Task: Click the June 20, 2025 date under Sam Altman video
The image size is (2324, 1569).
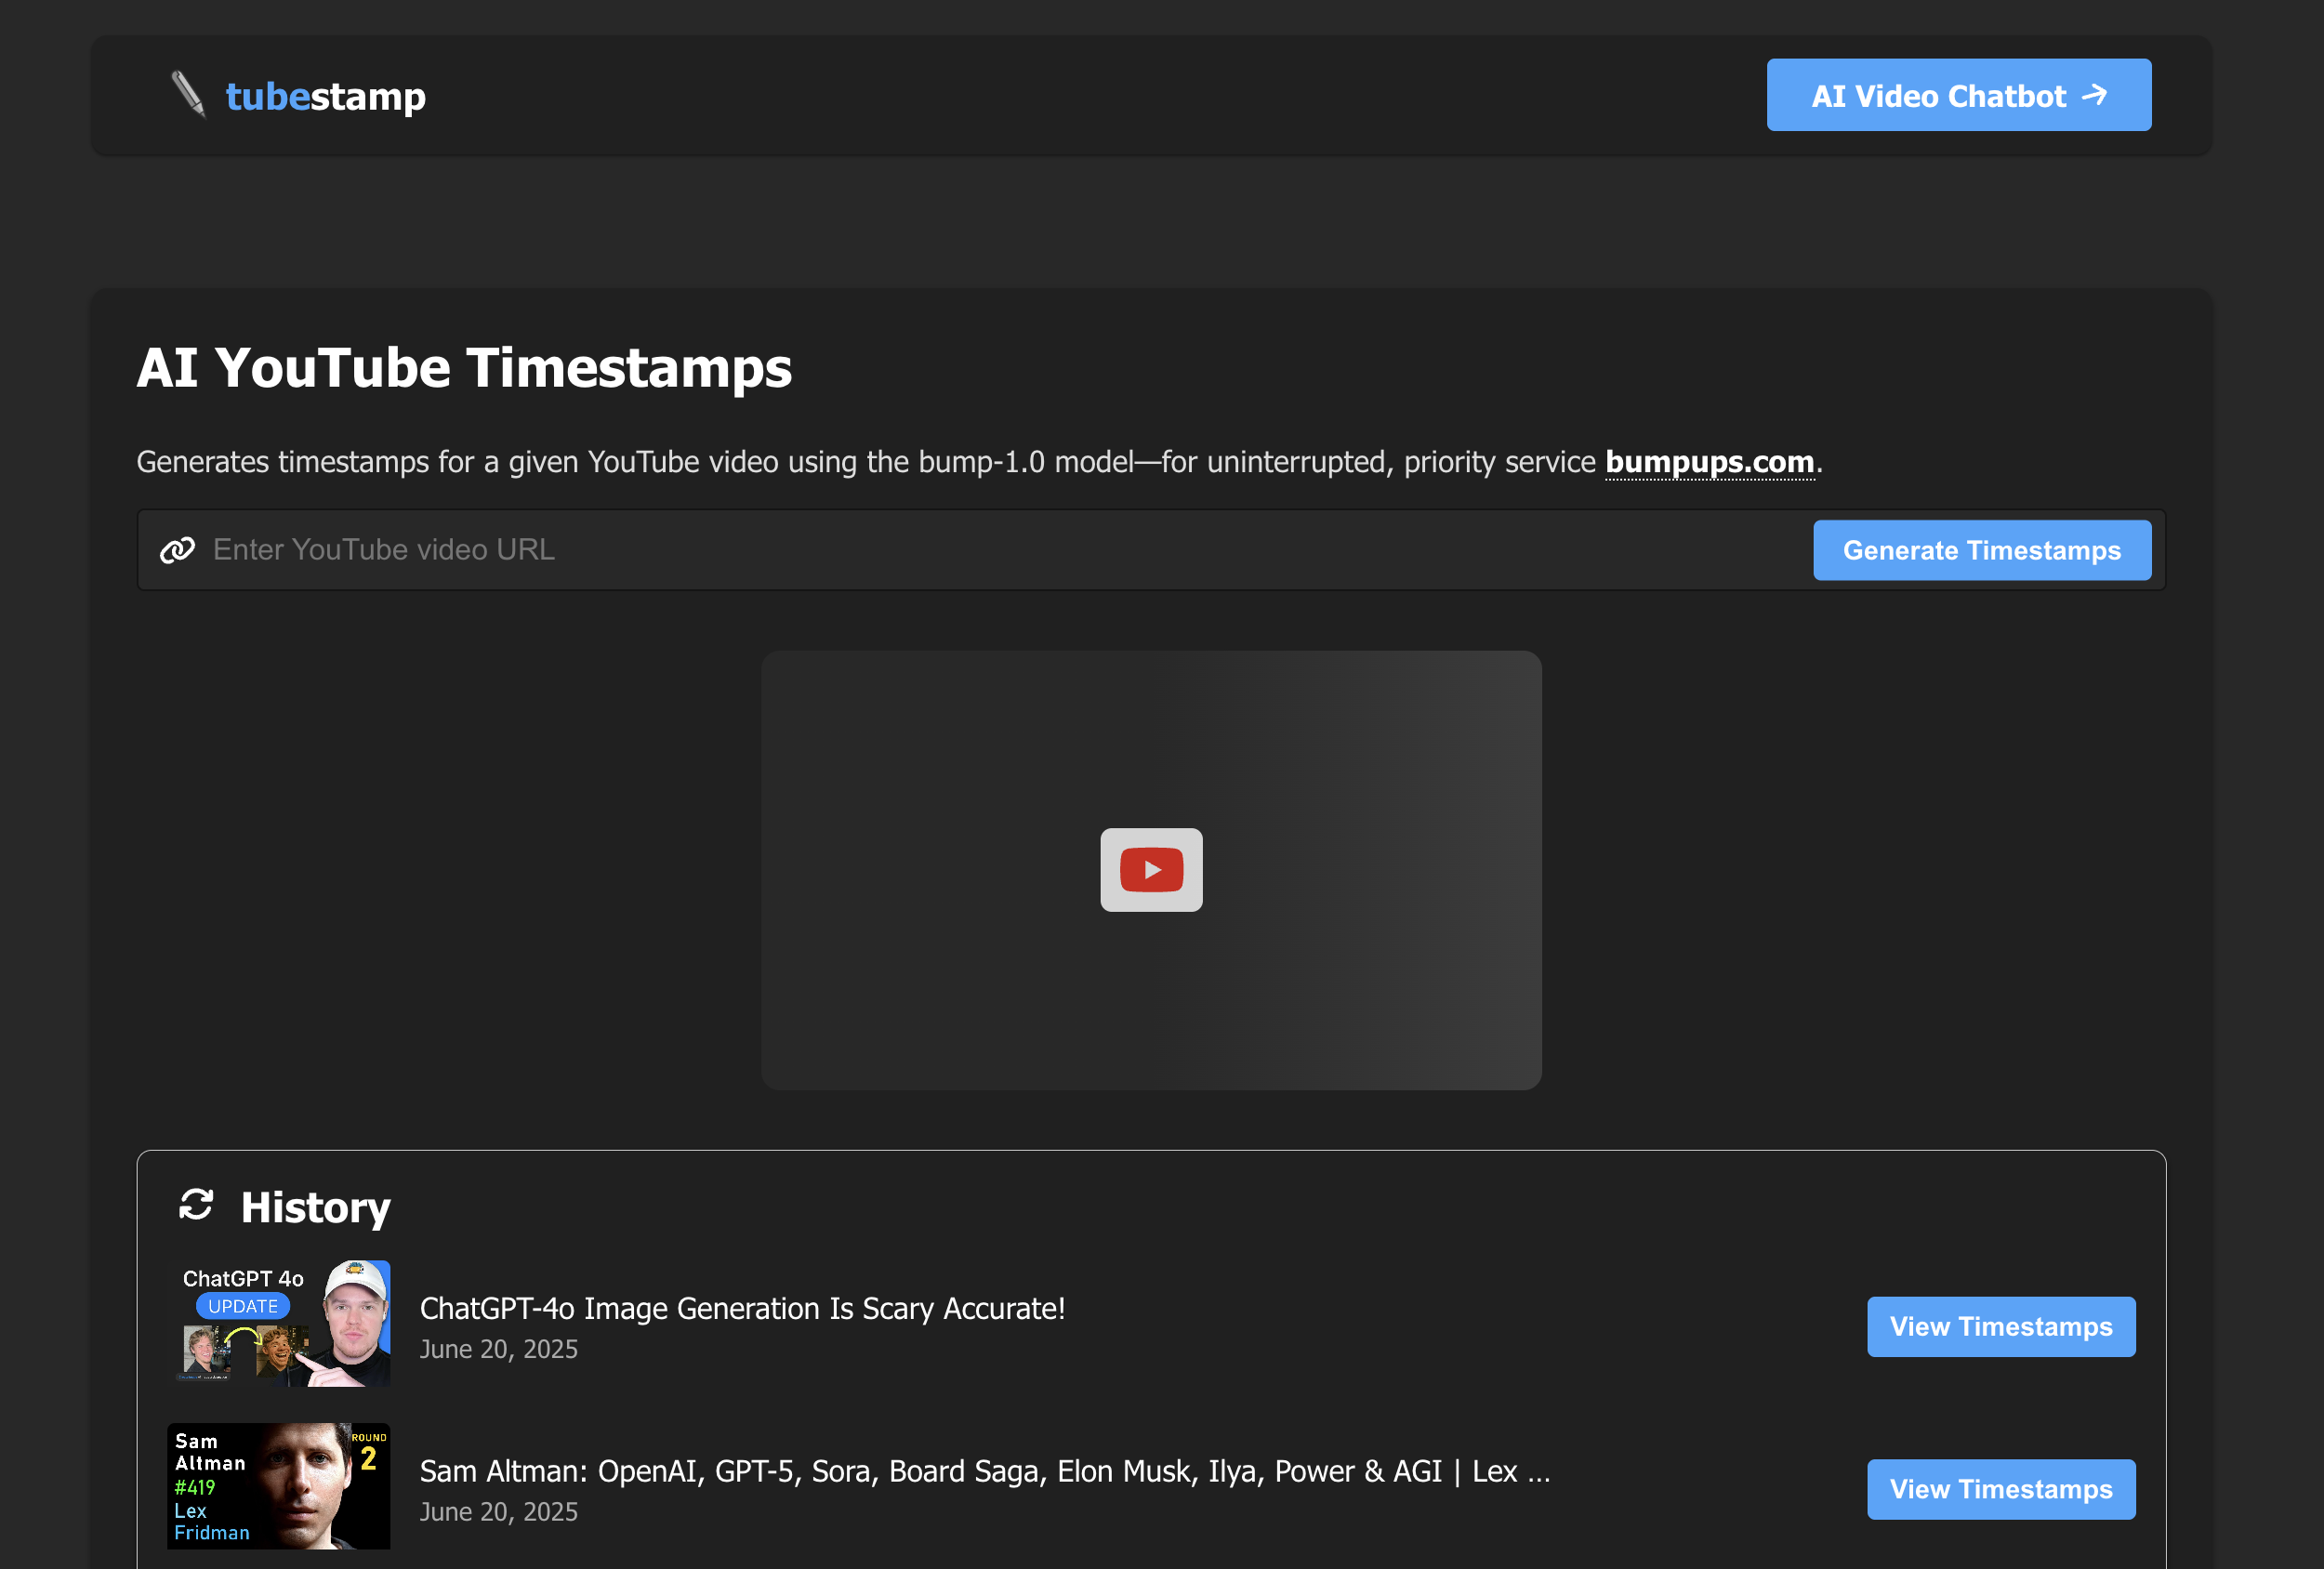Action: coord(498,1512)
